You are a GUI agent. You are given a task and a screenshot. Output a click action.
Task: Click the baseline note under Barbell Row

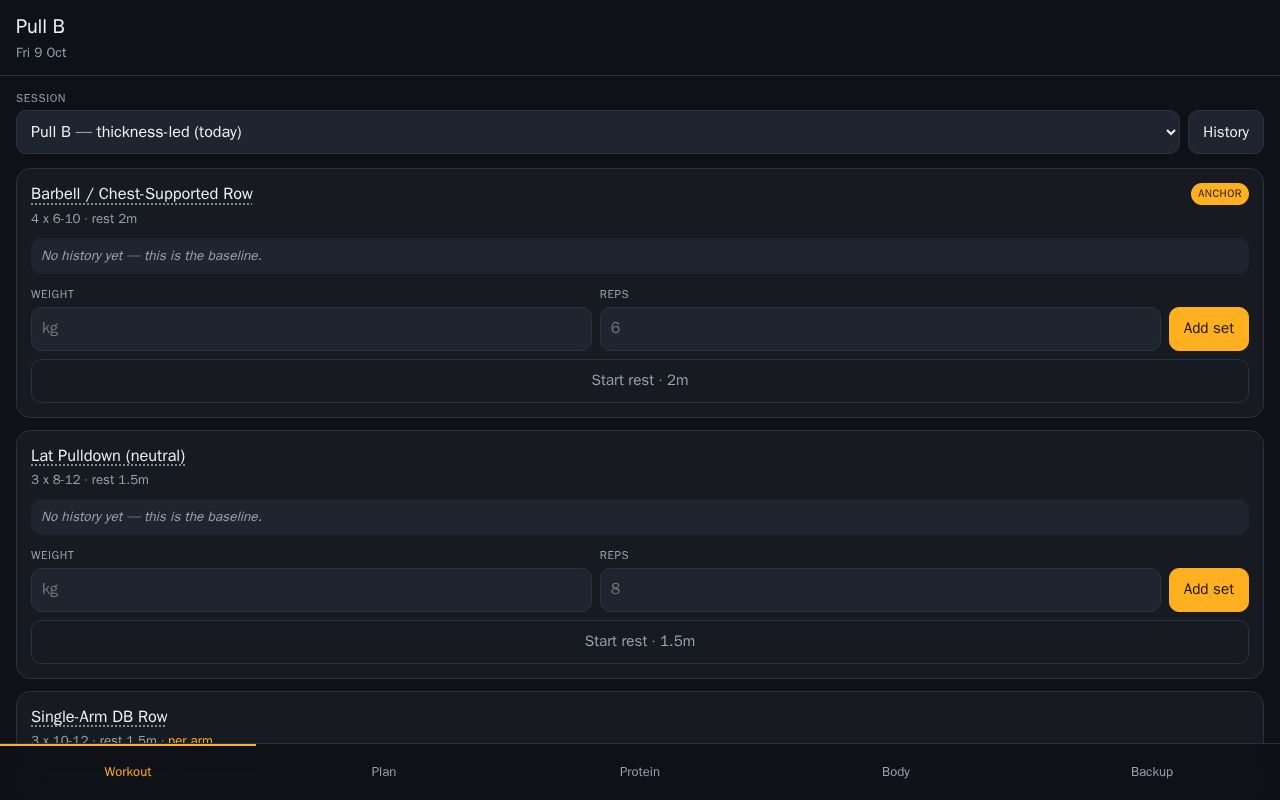click(640, 256)
